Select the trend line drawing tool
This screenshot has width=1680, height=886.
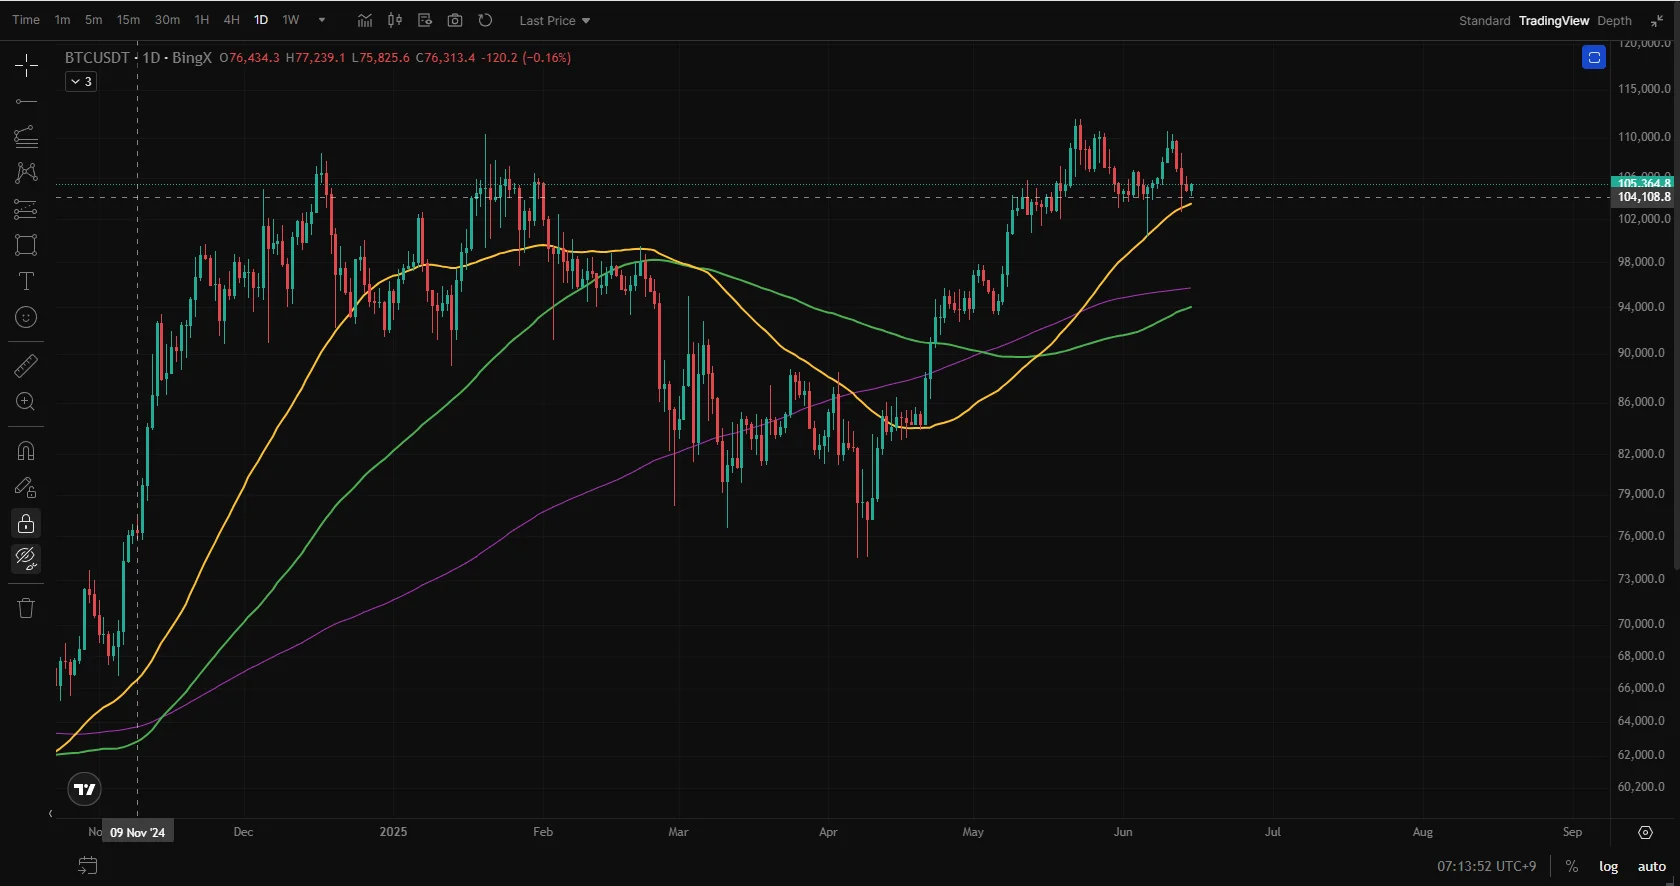pos(26,101)
